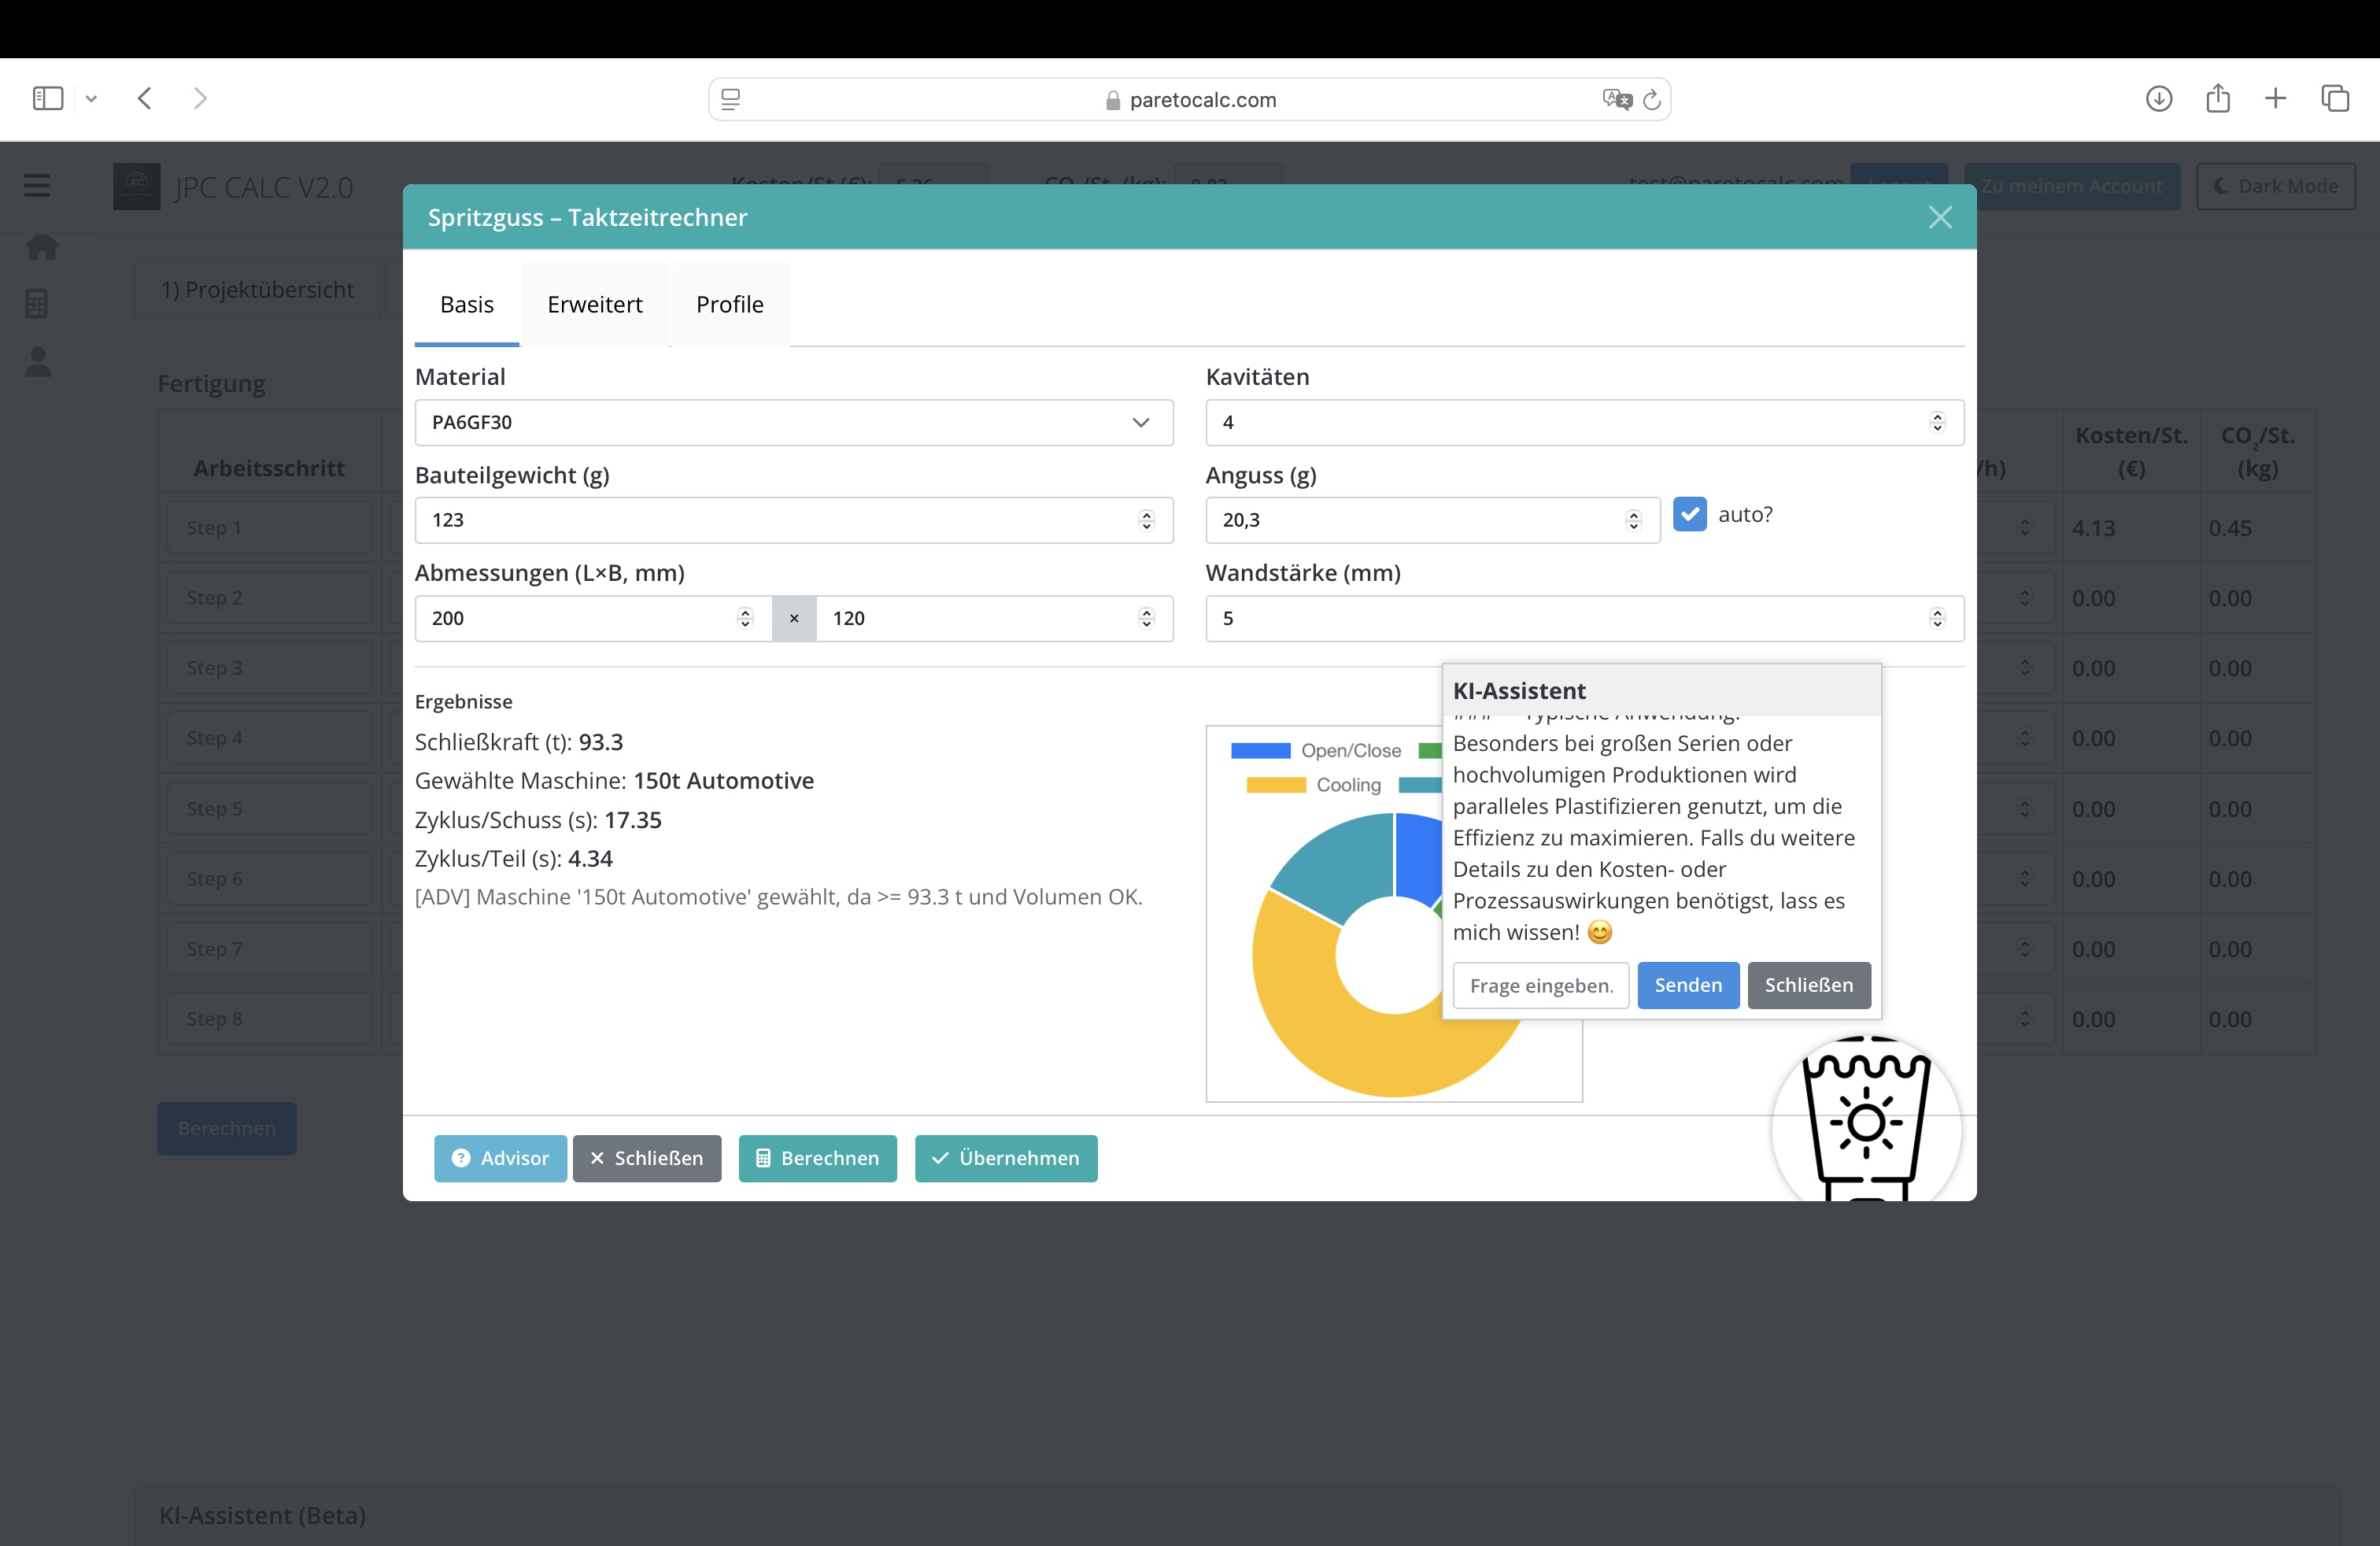Click the stepper in Step 1 row of background
2380x1546 pixels.
pyautogui.click(x=2025, y=527)
